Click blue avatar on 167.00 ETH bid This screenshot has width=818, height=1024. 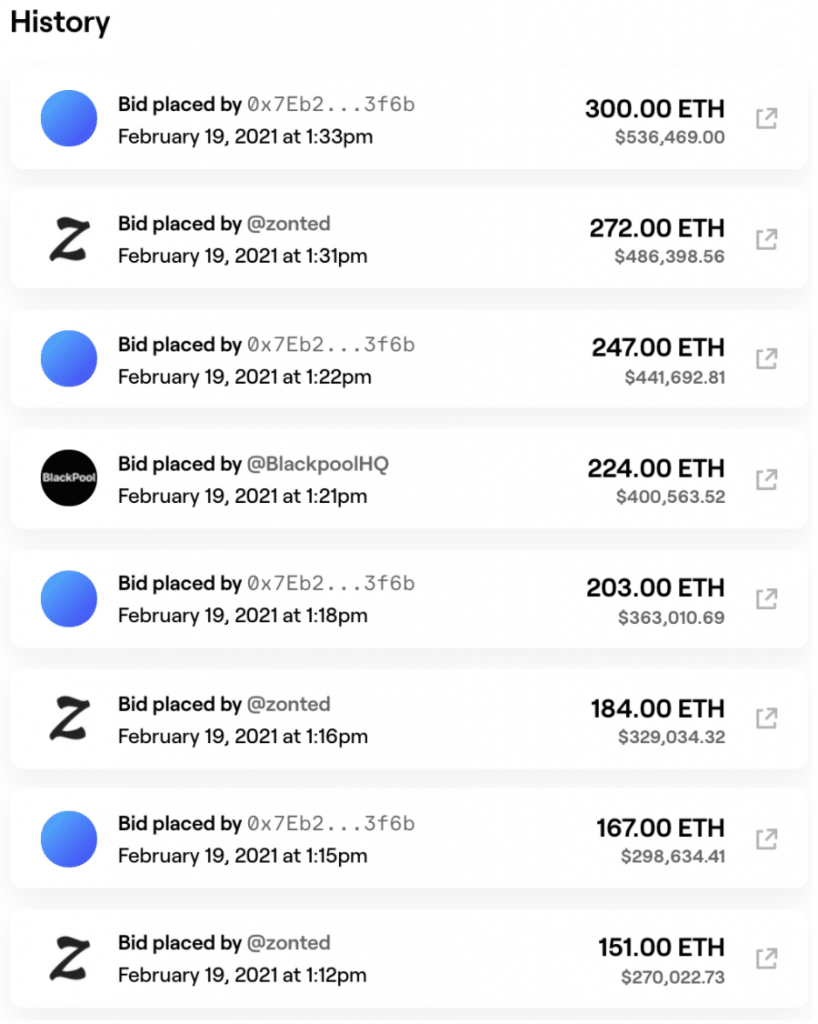point(69,839)
